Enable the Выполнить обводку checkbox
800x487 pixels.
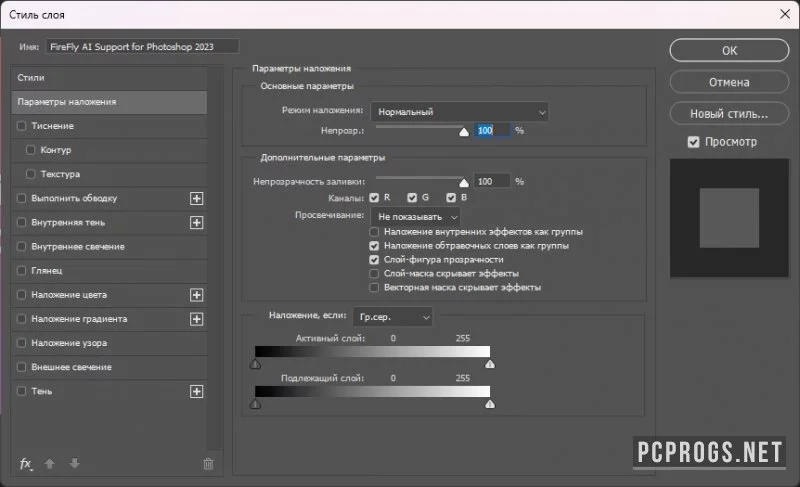click(21, 198)
